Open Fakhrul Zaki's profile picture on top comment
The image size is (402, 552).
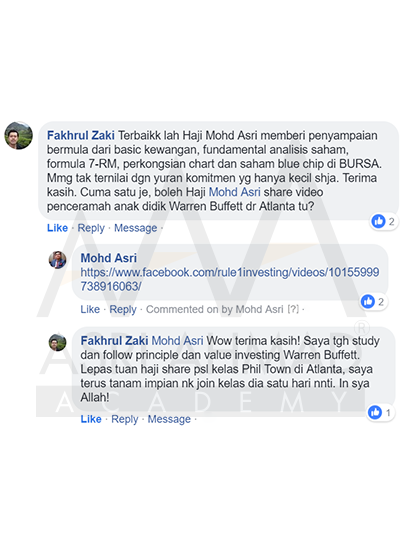(19, 136)
